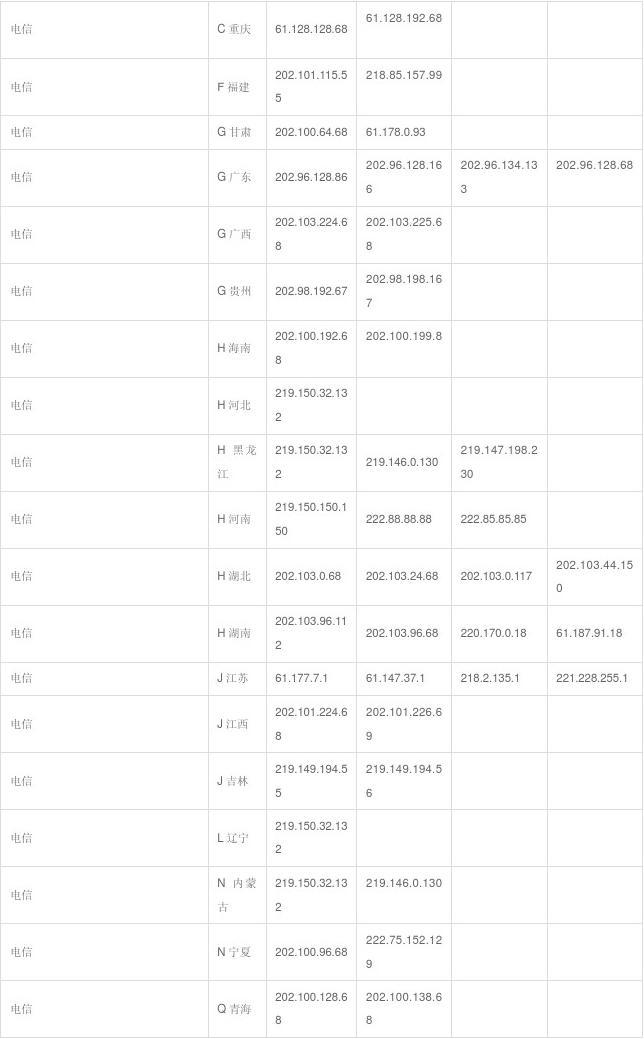Select the 202.100.199.8 address cell
The width and height of the screenshot is (644, 1039).
[x=403, y=336]
